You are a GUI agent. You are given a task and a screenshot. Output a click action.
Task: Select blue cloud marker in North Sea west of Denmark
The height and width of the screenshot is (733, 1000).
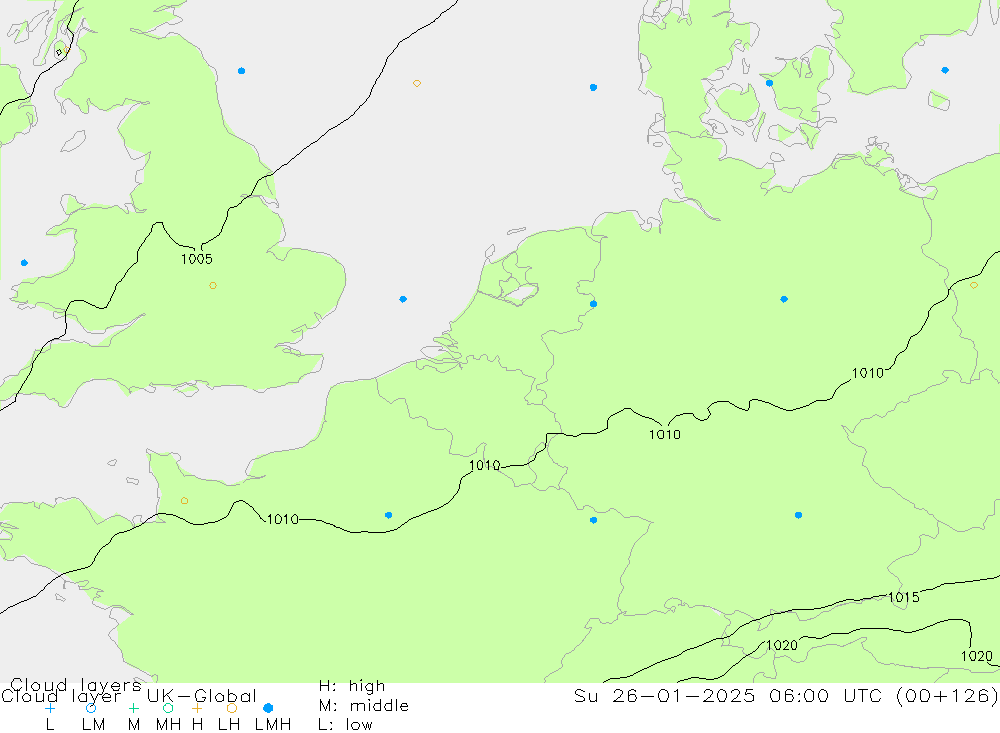coord(593,87)
